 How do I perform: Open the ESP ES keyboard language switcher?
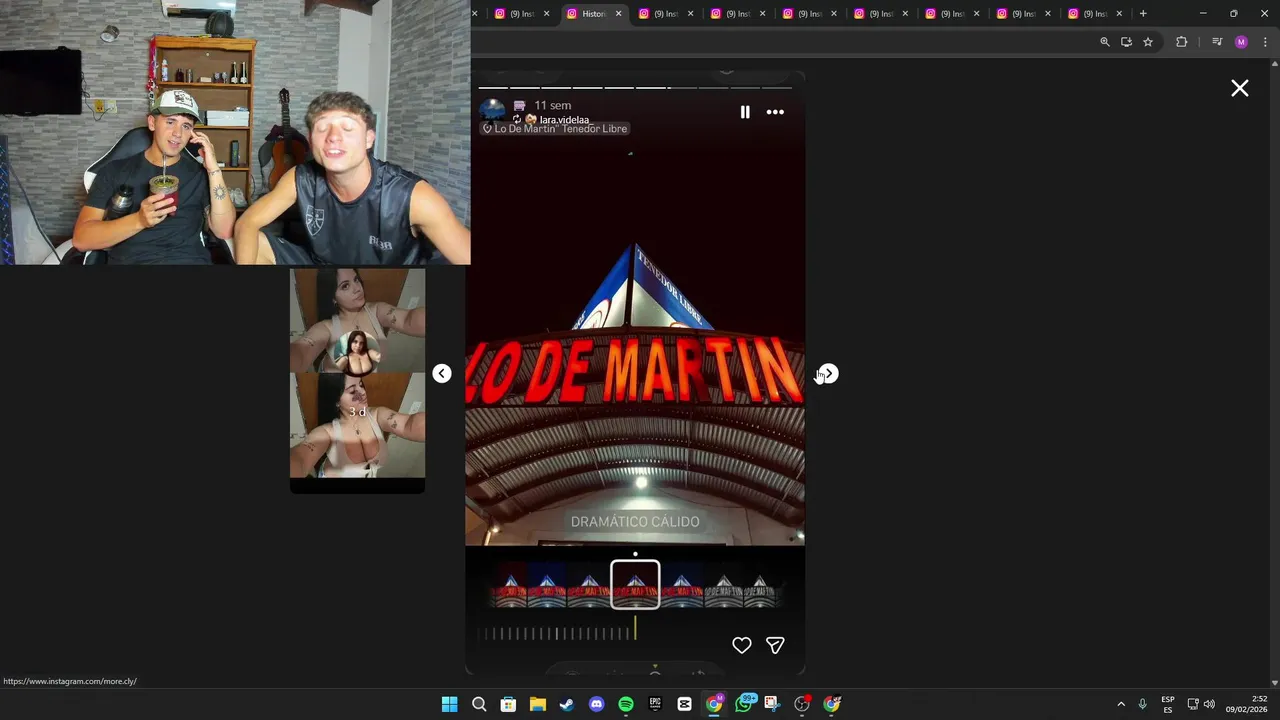point(1168,704)
